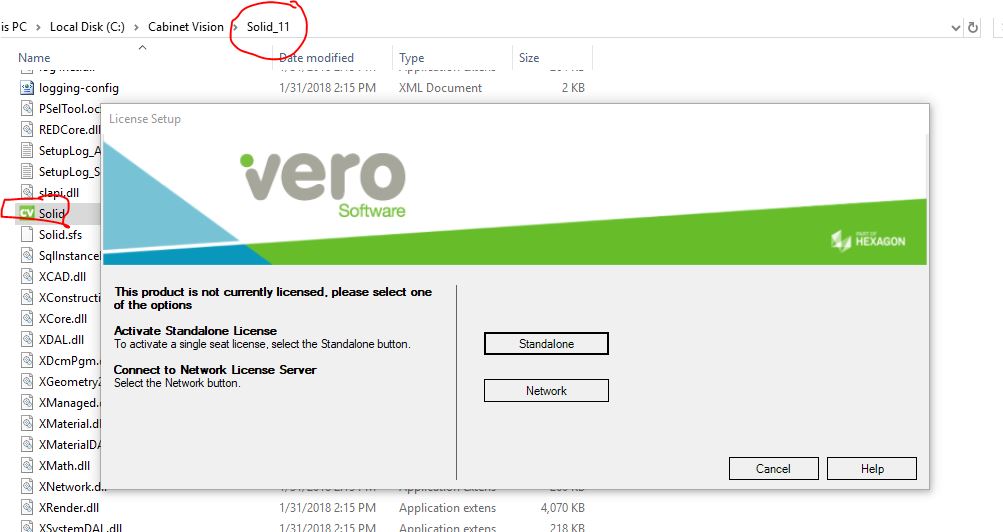Go to Local Disk (C:) in breadcrumb

87,27
